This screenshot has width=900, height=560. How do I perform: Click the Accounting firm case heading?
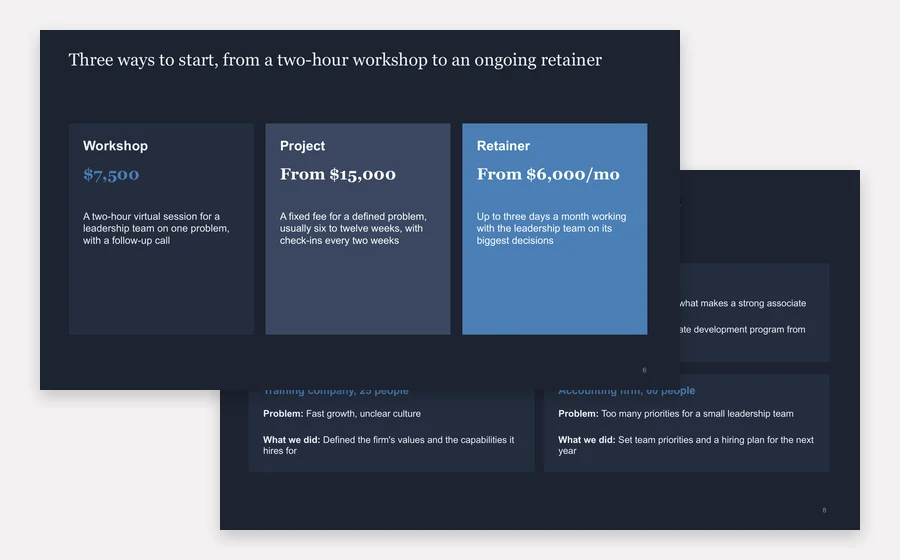click(626, 392)
